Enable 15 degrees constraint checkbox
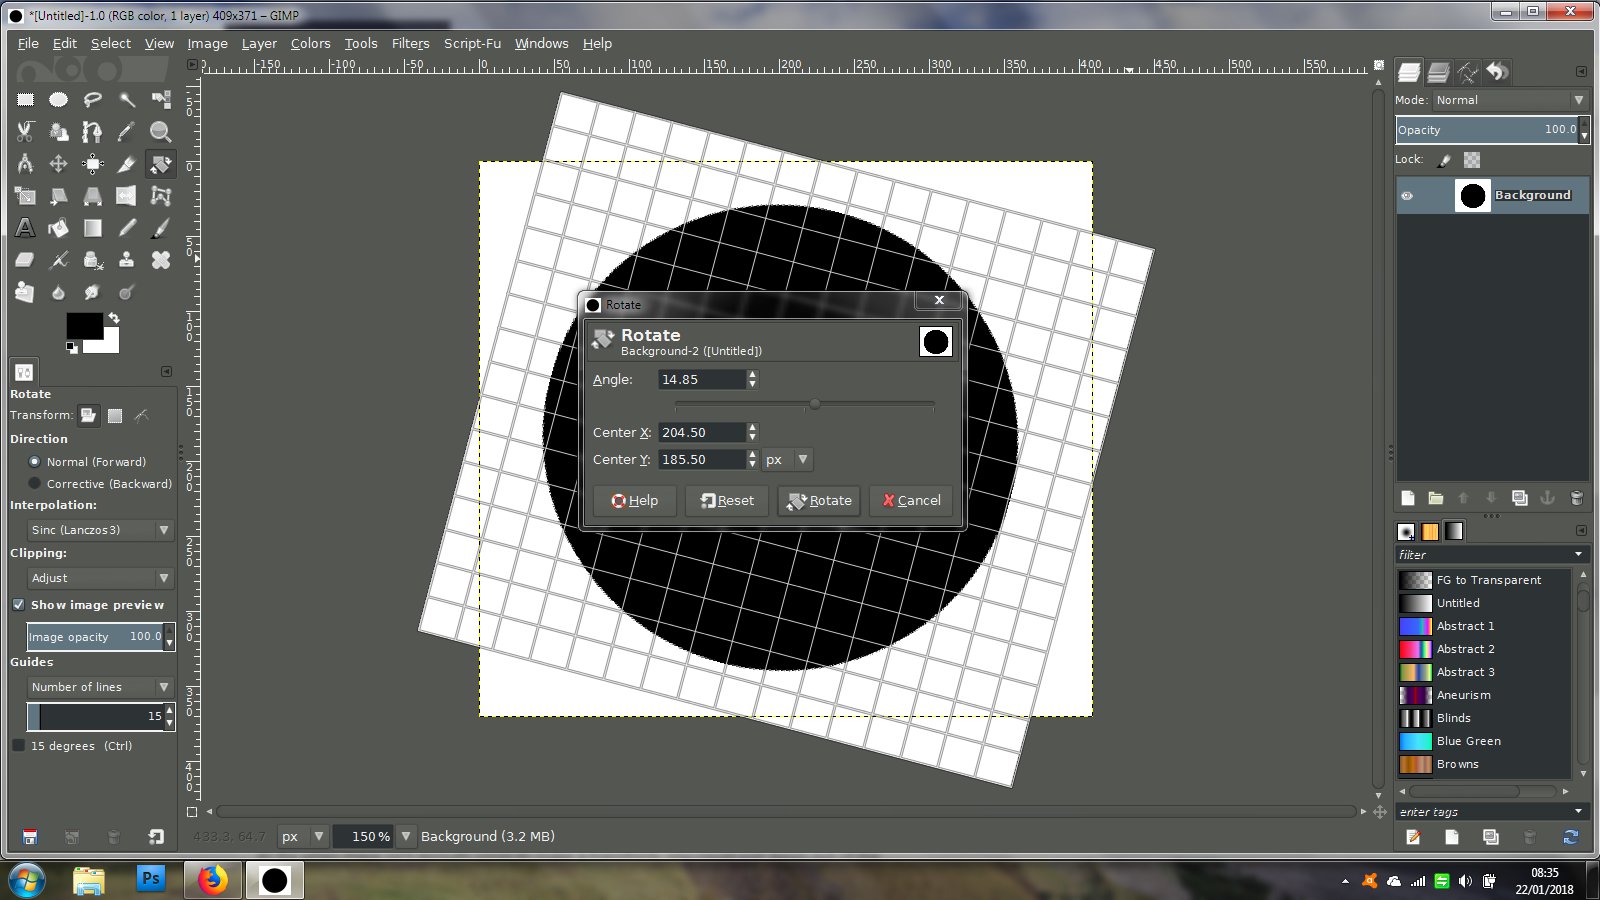This screenshot has width=1600, height=900. tap(18, 746)
